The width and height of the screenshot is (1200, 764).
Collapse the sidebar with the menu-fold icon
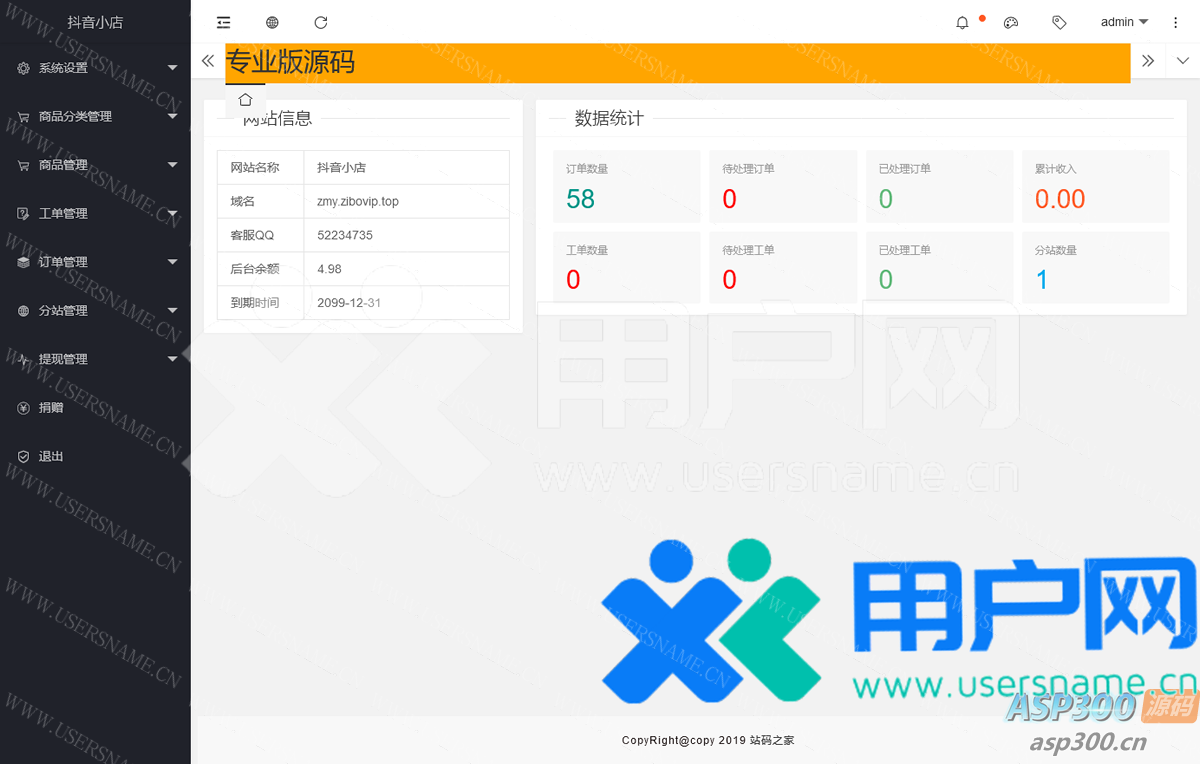(x=223, y=22)
